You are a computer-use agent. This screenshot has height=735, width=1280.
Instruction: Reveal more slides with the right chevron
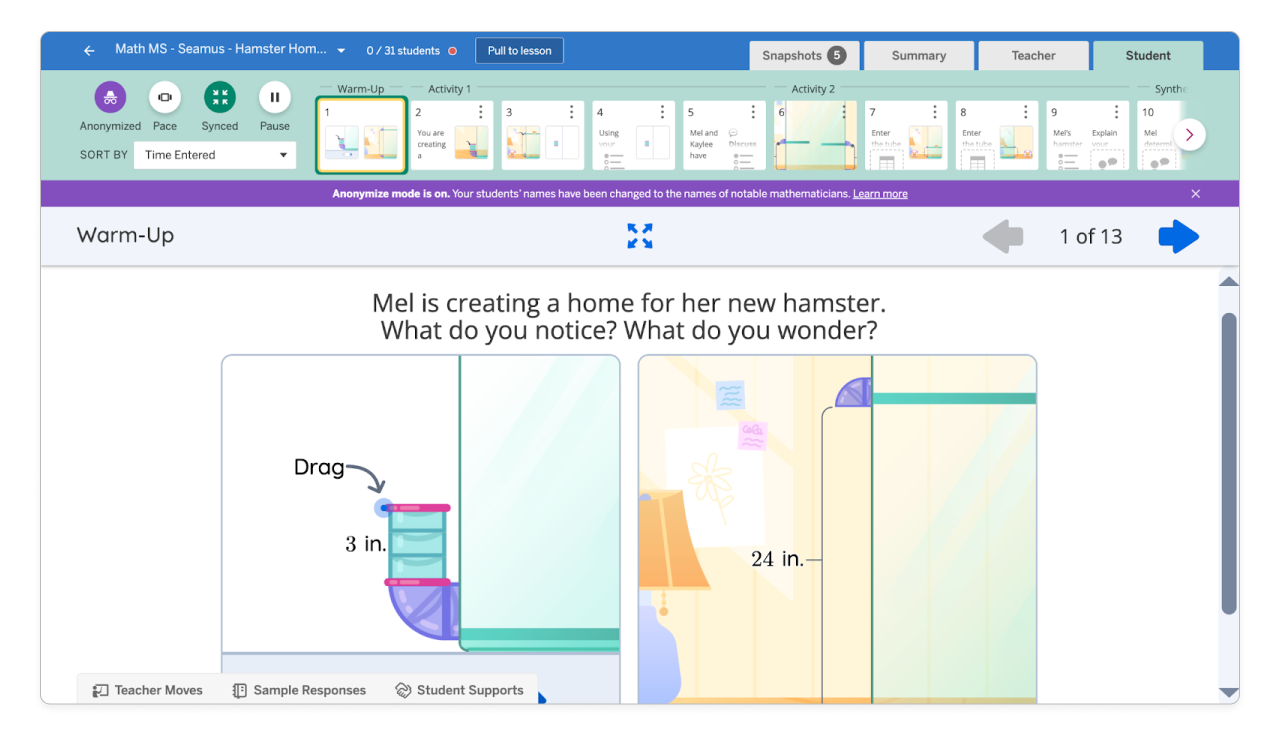1188,134
